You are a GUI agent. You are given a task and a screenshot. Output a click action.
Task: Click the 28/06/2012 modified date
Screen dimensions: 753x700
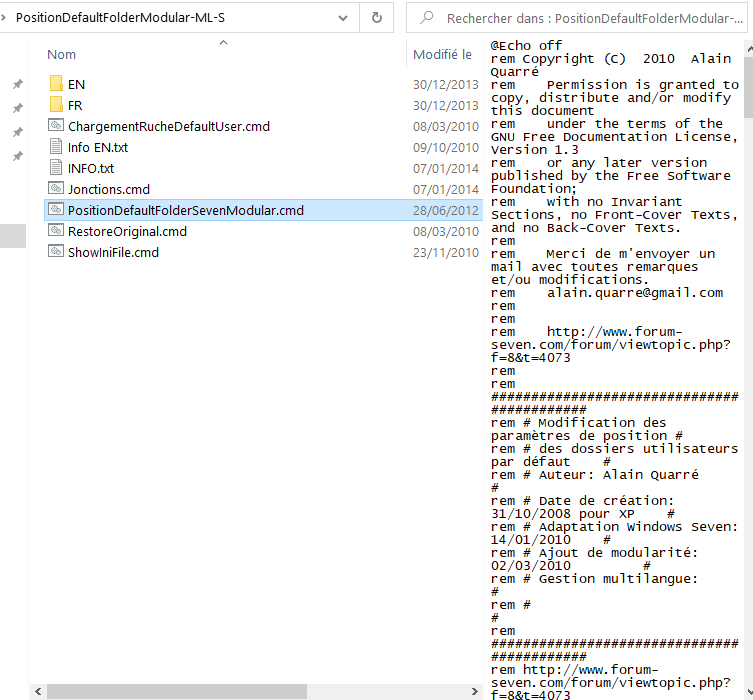[x=446, y=210]
